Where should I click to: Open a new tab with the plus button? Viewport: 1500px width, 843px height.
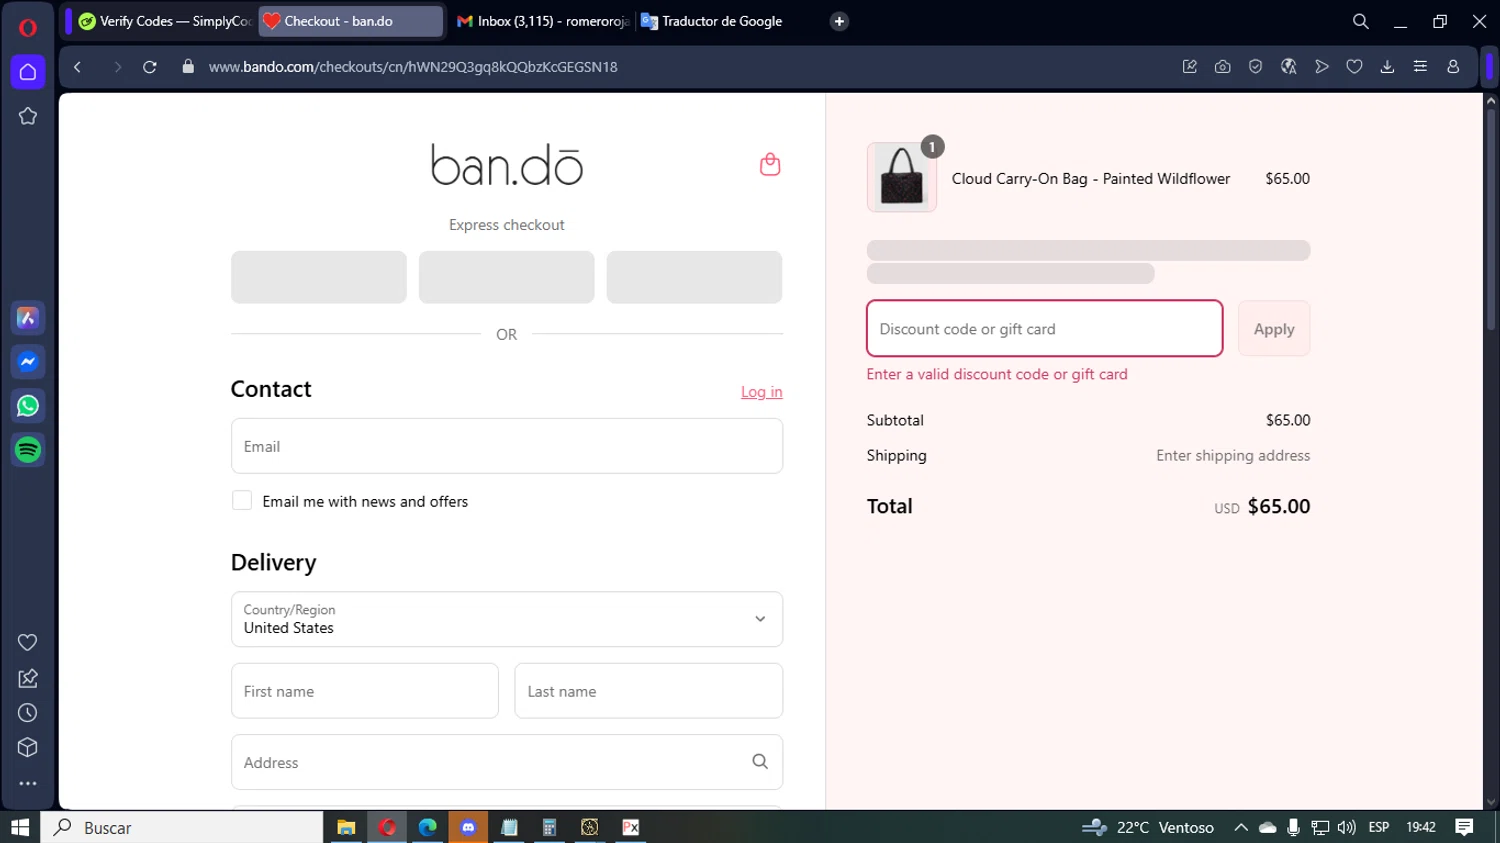coord(839,21)
